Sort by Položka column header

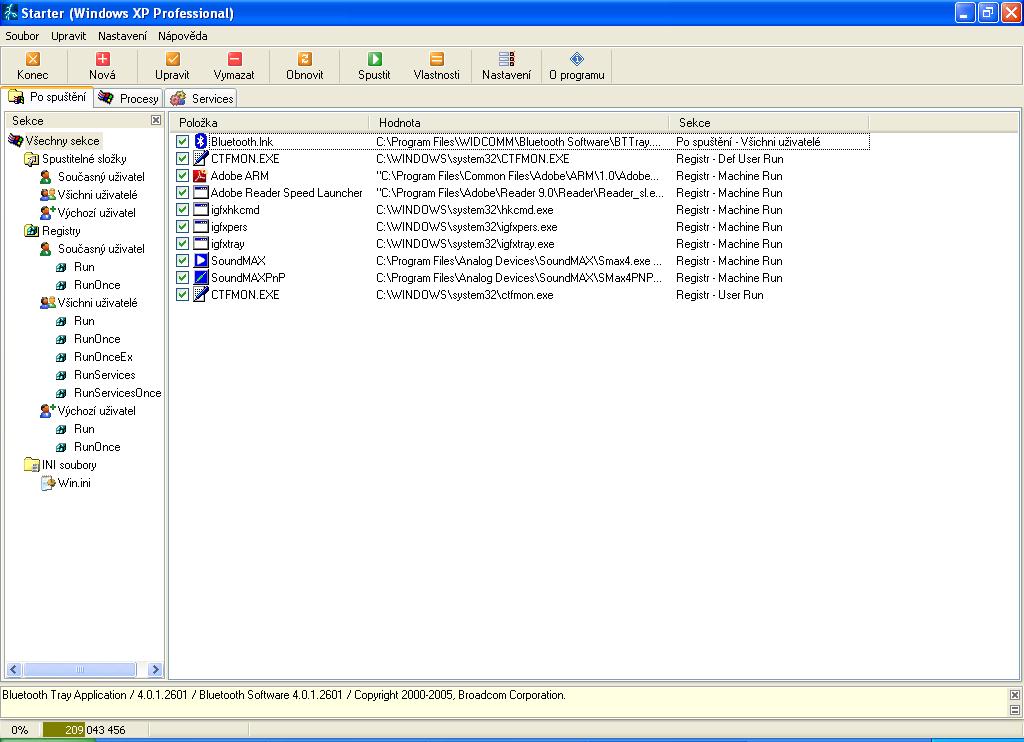269,122
